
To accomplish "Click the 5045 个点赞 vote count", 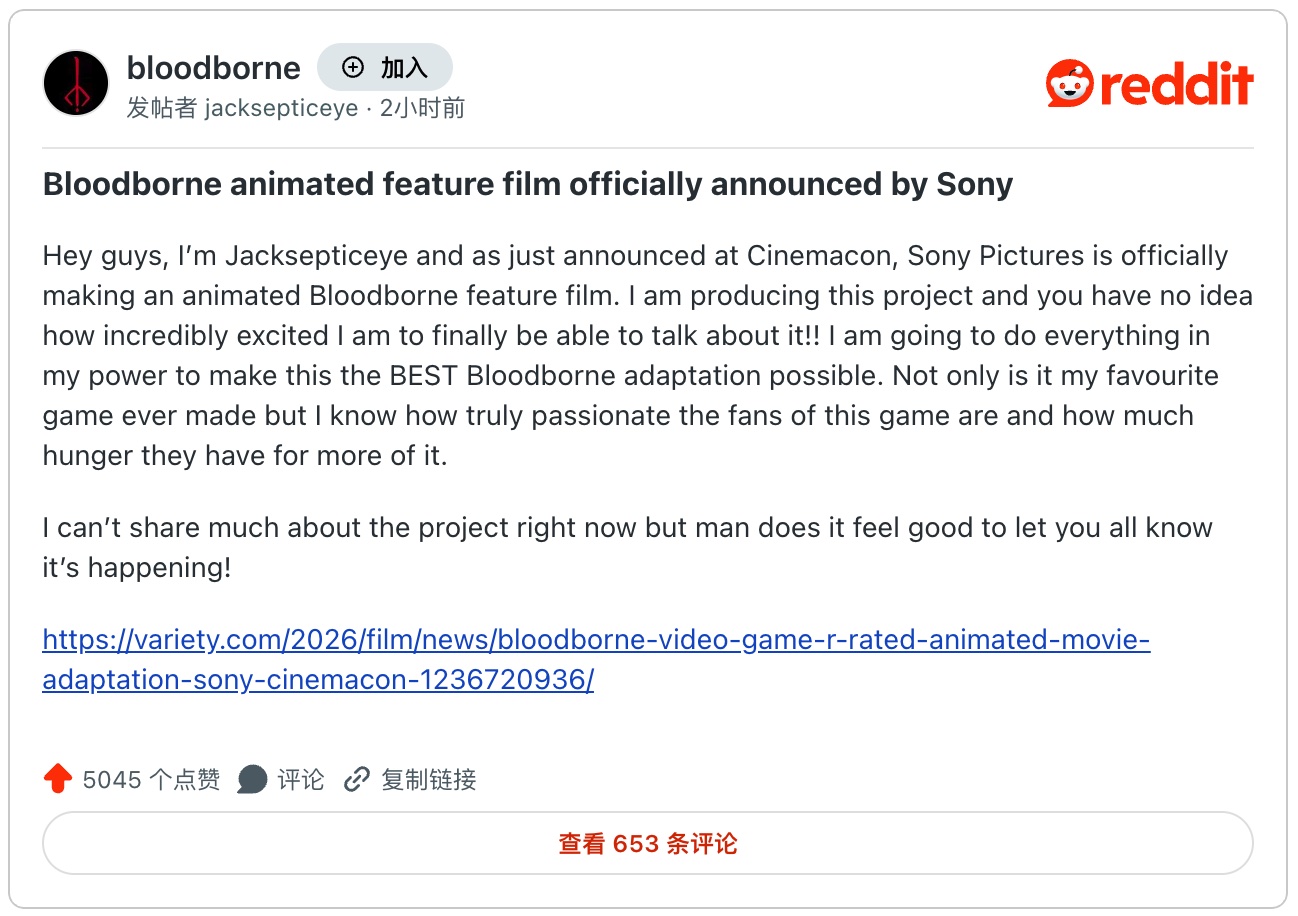I will click(x=151, y=780).
